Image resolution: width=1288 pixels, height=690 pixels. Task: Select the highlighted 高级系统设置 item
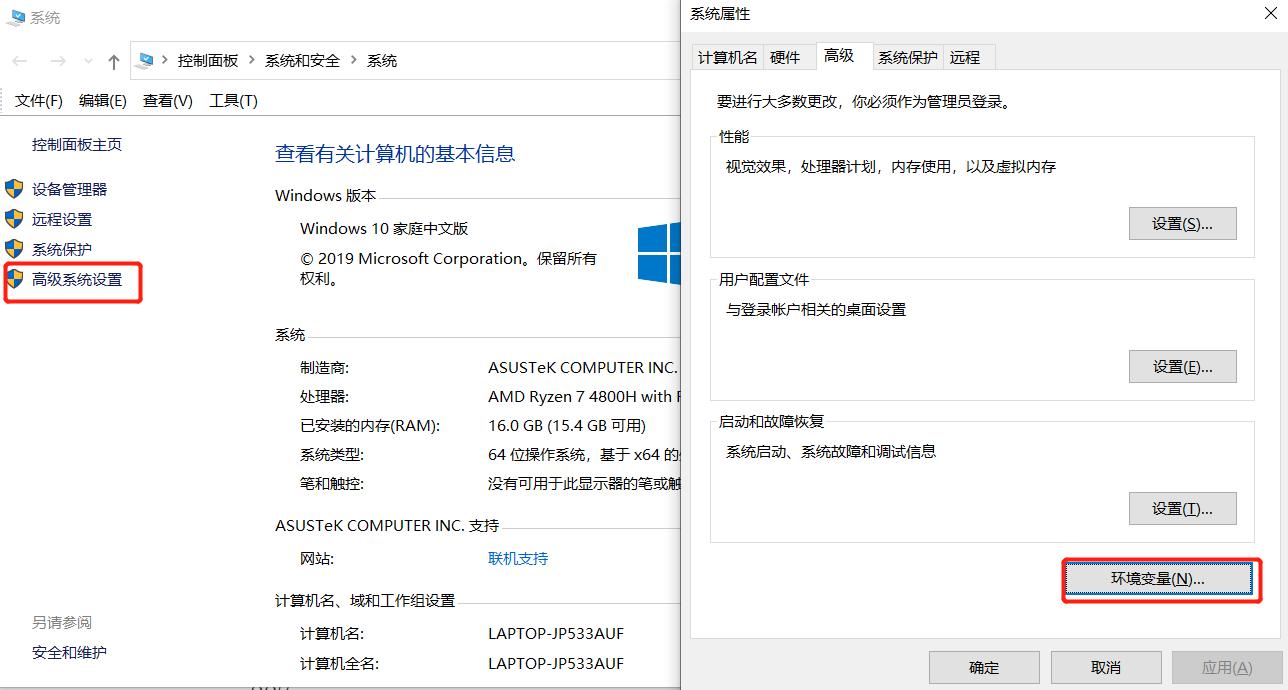tap(72, 279)
